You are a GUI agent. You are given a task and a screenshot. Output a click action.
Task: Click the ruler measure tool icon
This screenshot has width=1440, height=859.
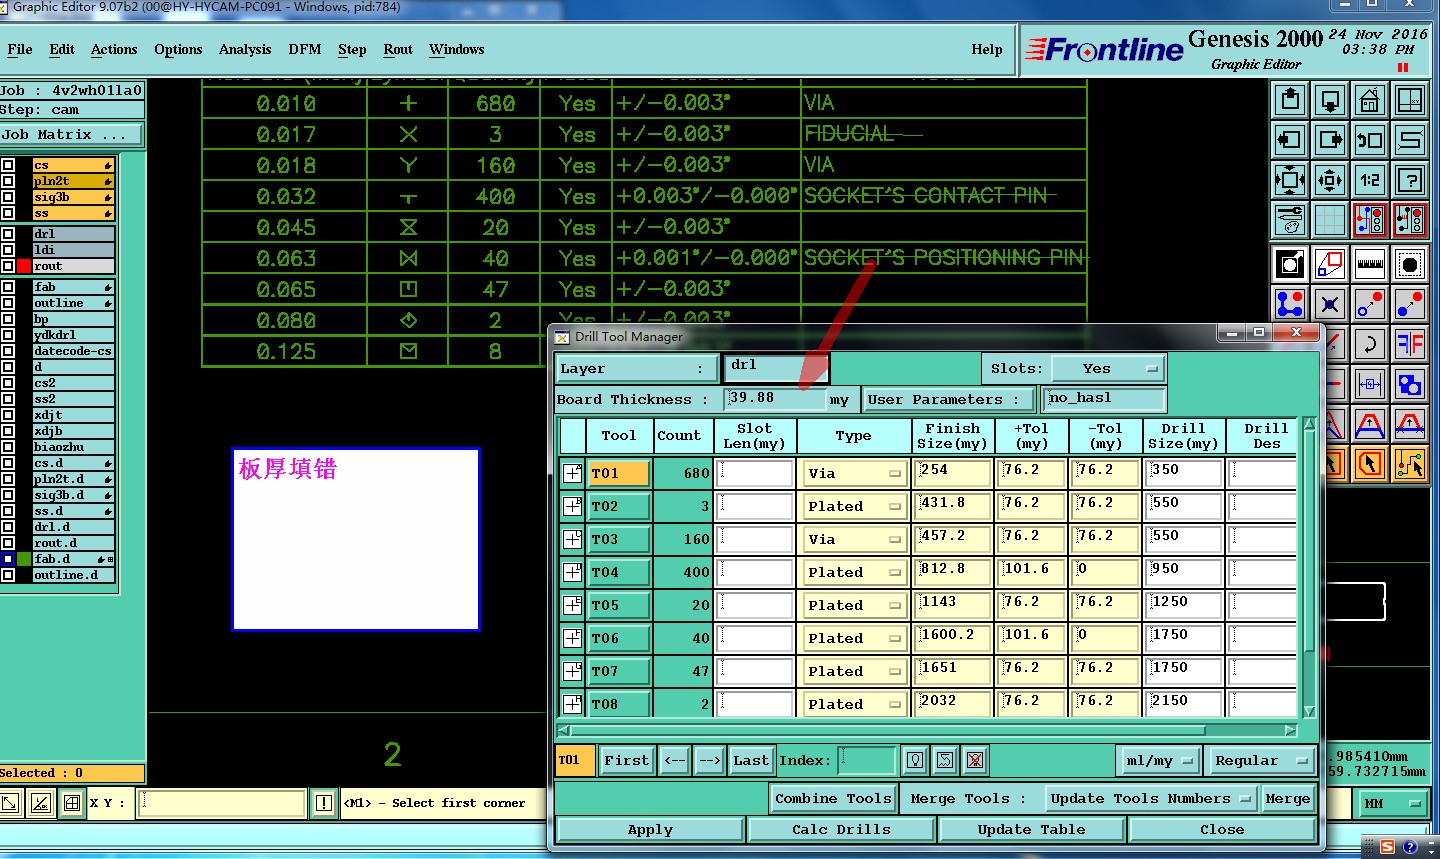click(x=1370, y=265)
